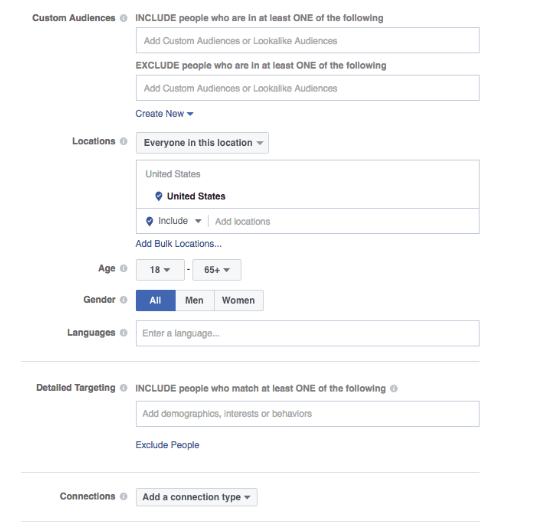The image size is (537, 522).
Task: Open 'Everyone in this location' dropdown
Action: coord(202,143)
